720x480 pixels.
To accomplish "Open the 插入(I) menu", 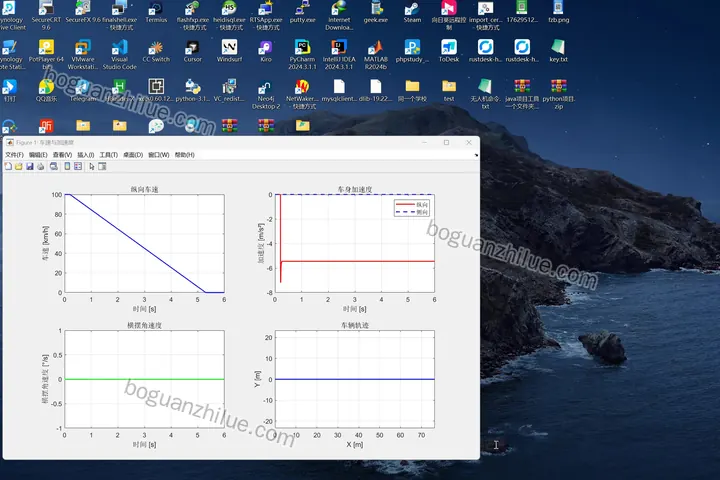I will (85, 155).
